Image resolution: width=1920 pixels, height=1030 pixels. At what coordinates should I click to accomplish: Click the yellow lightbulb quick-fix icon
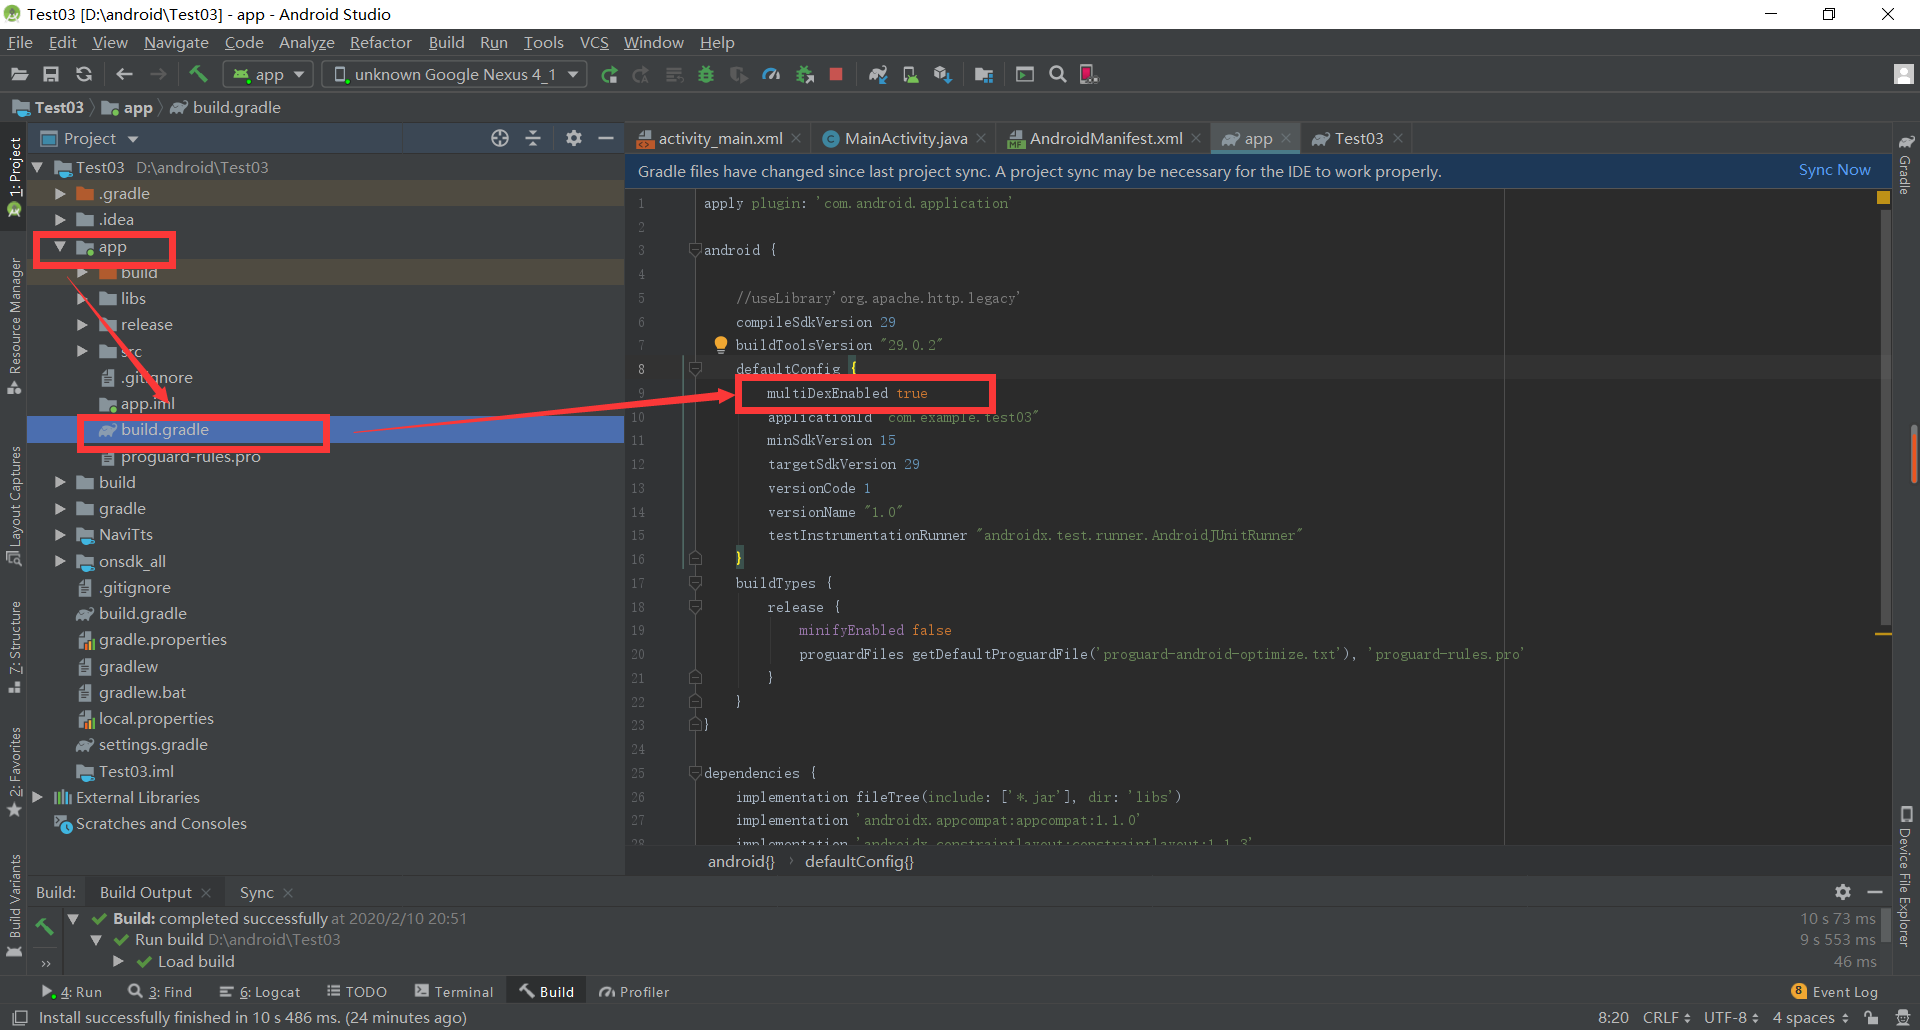click(720, 345)
